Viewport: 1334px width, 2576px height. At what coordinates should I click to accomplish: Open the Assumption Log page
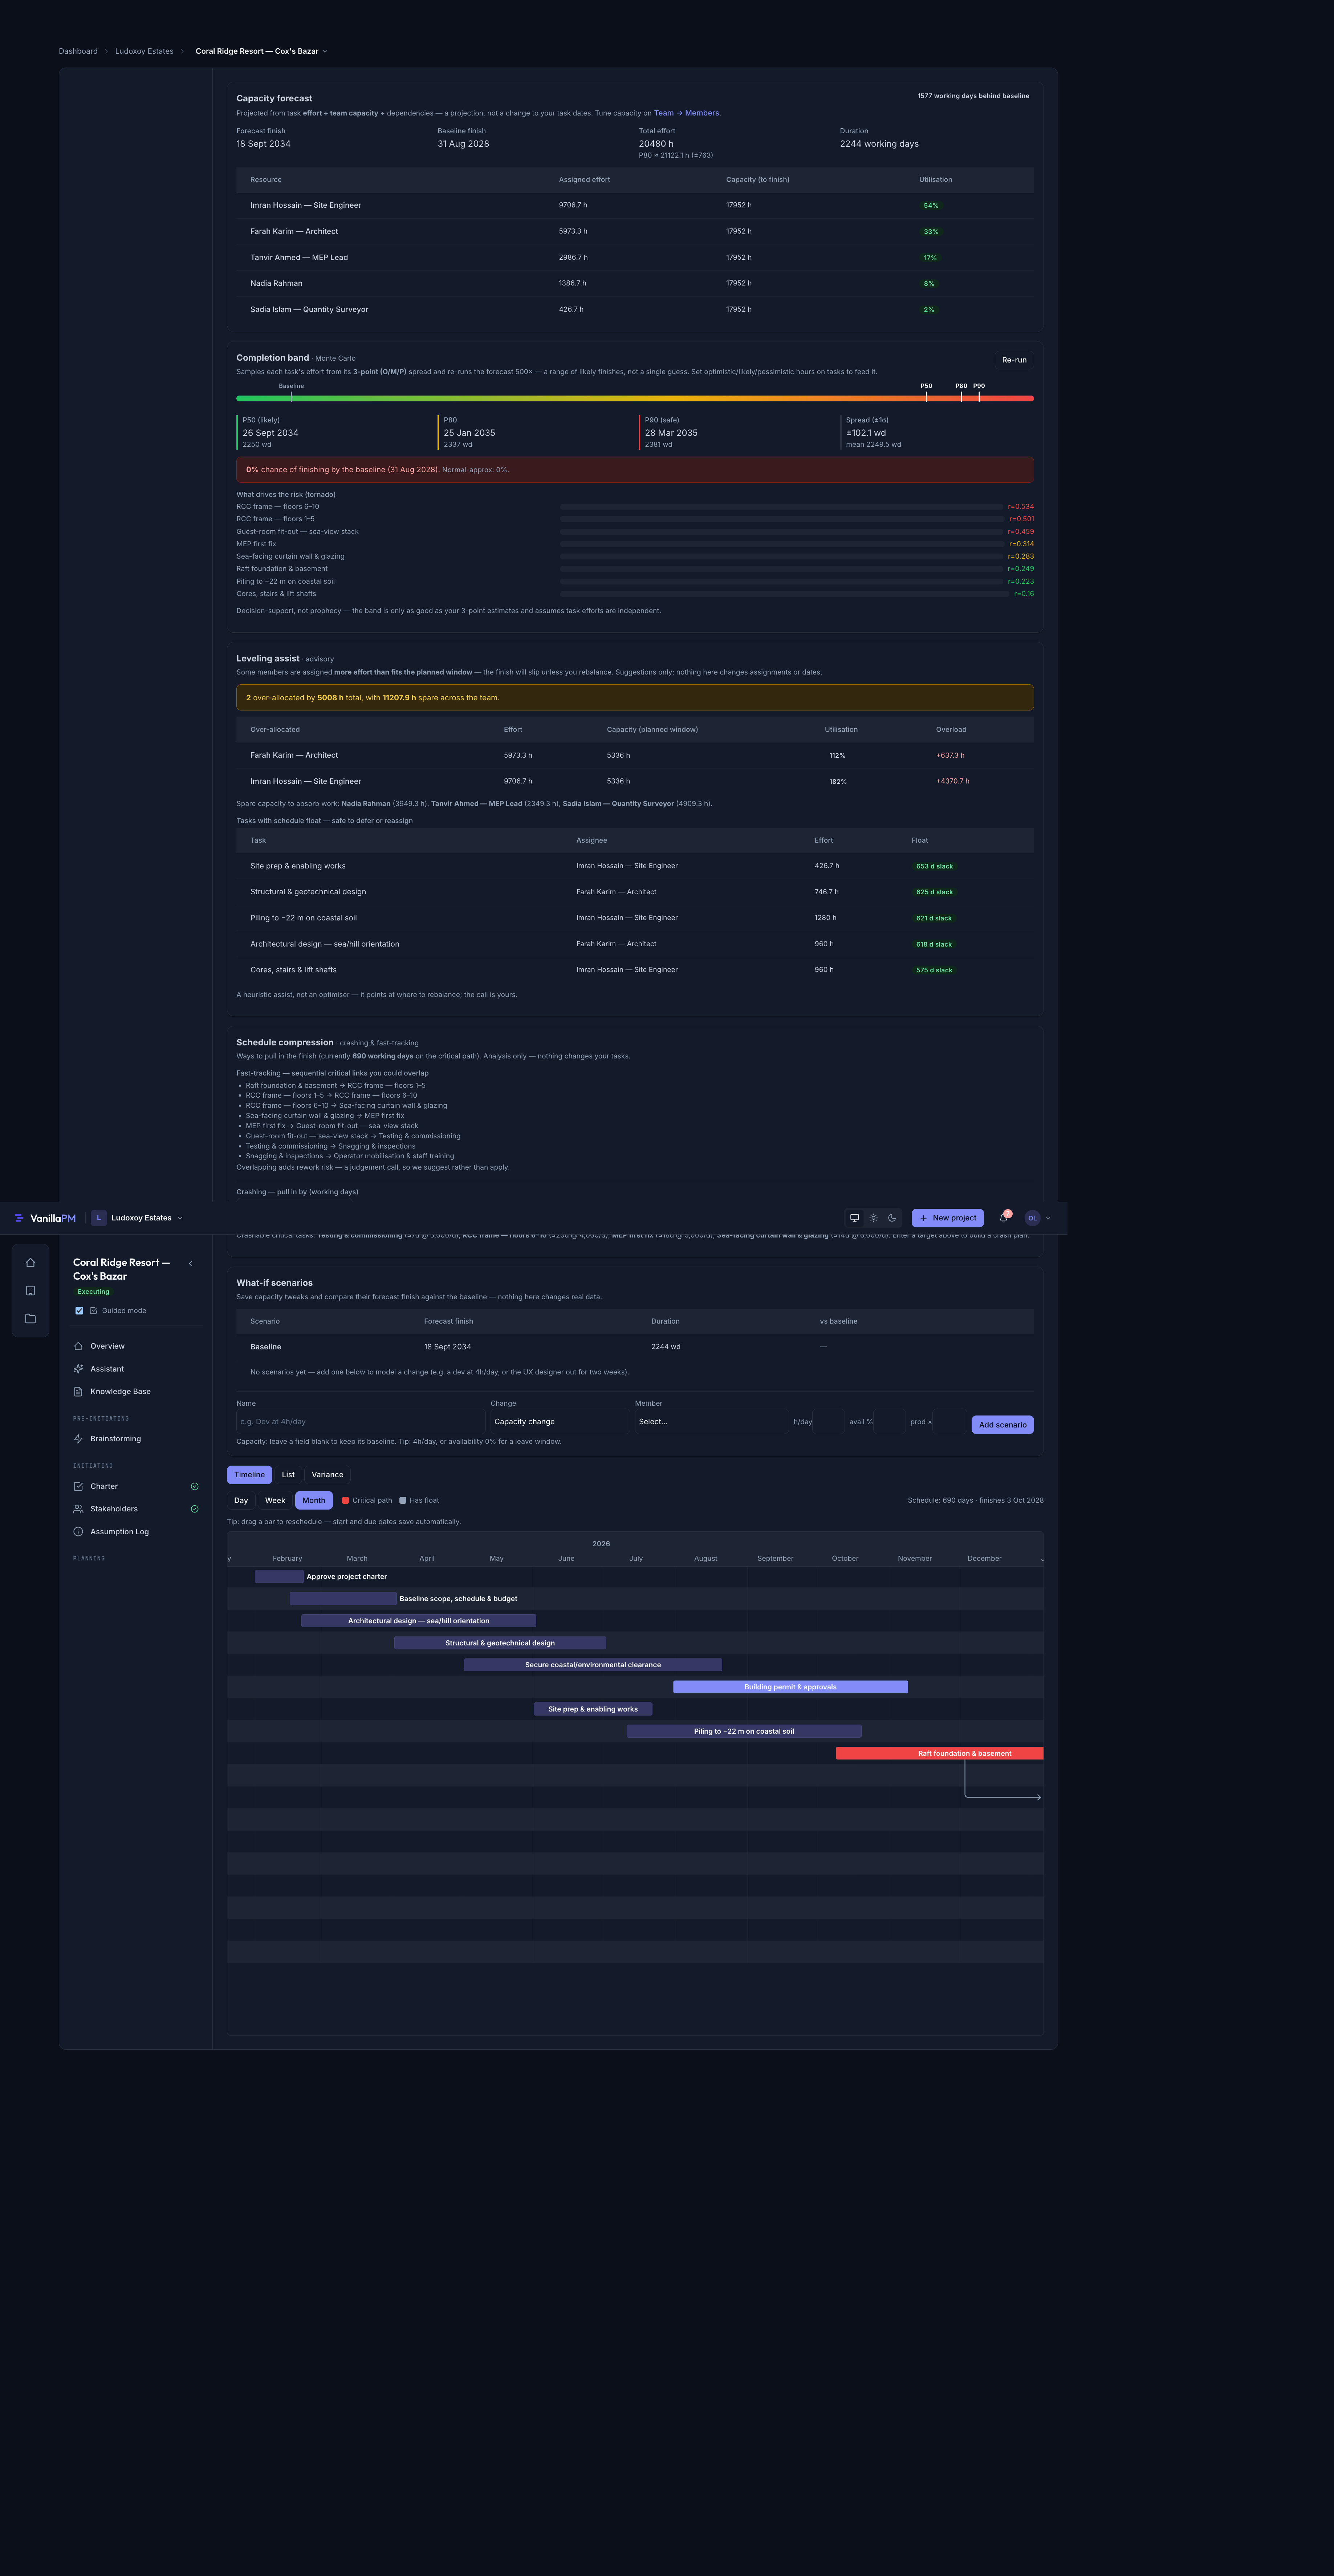[136, 1532]
